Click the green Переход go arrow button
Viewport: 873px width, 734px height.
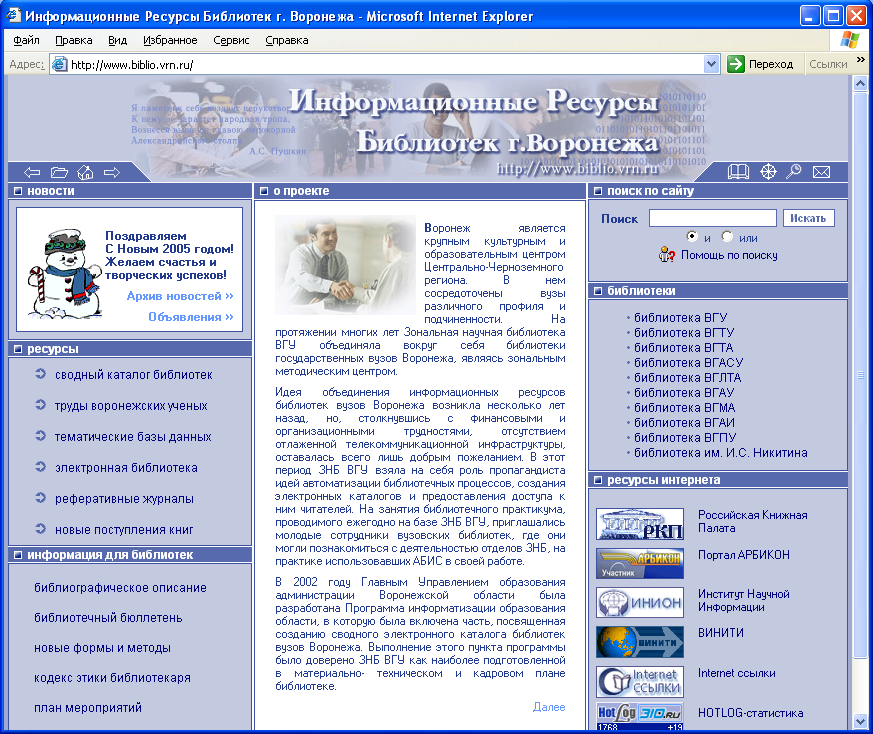[x=736, y=64]
